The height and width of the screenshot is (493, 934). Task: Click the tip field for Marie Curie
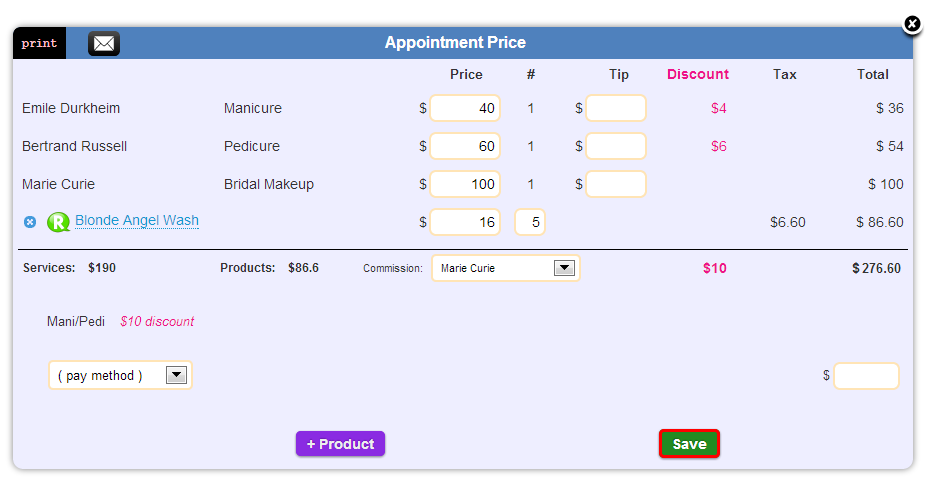tap(616, 184)
